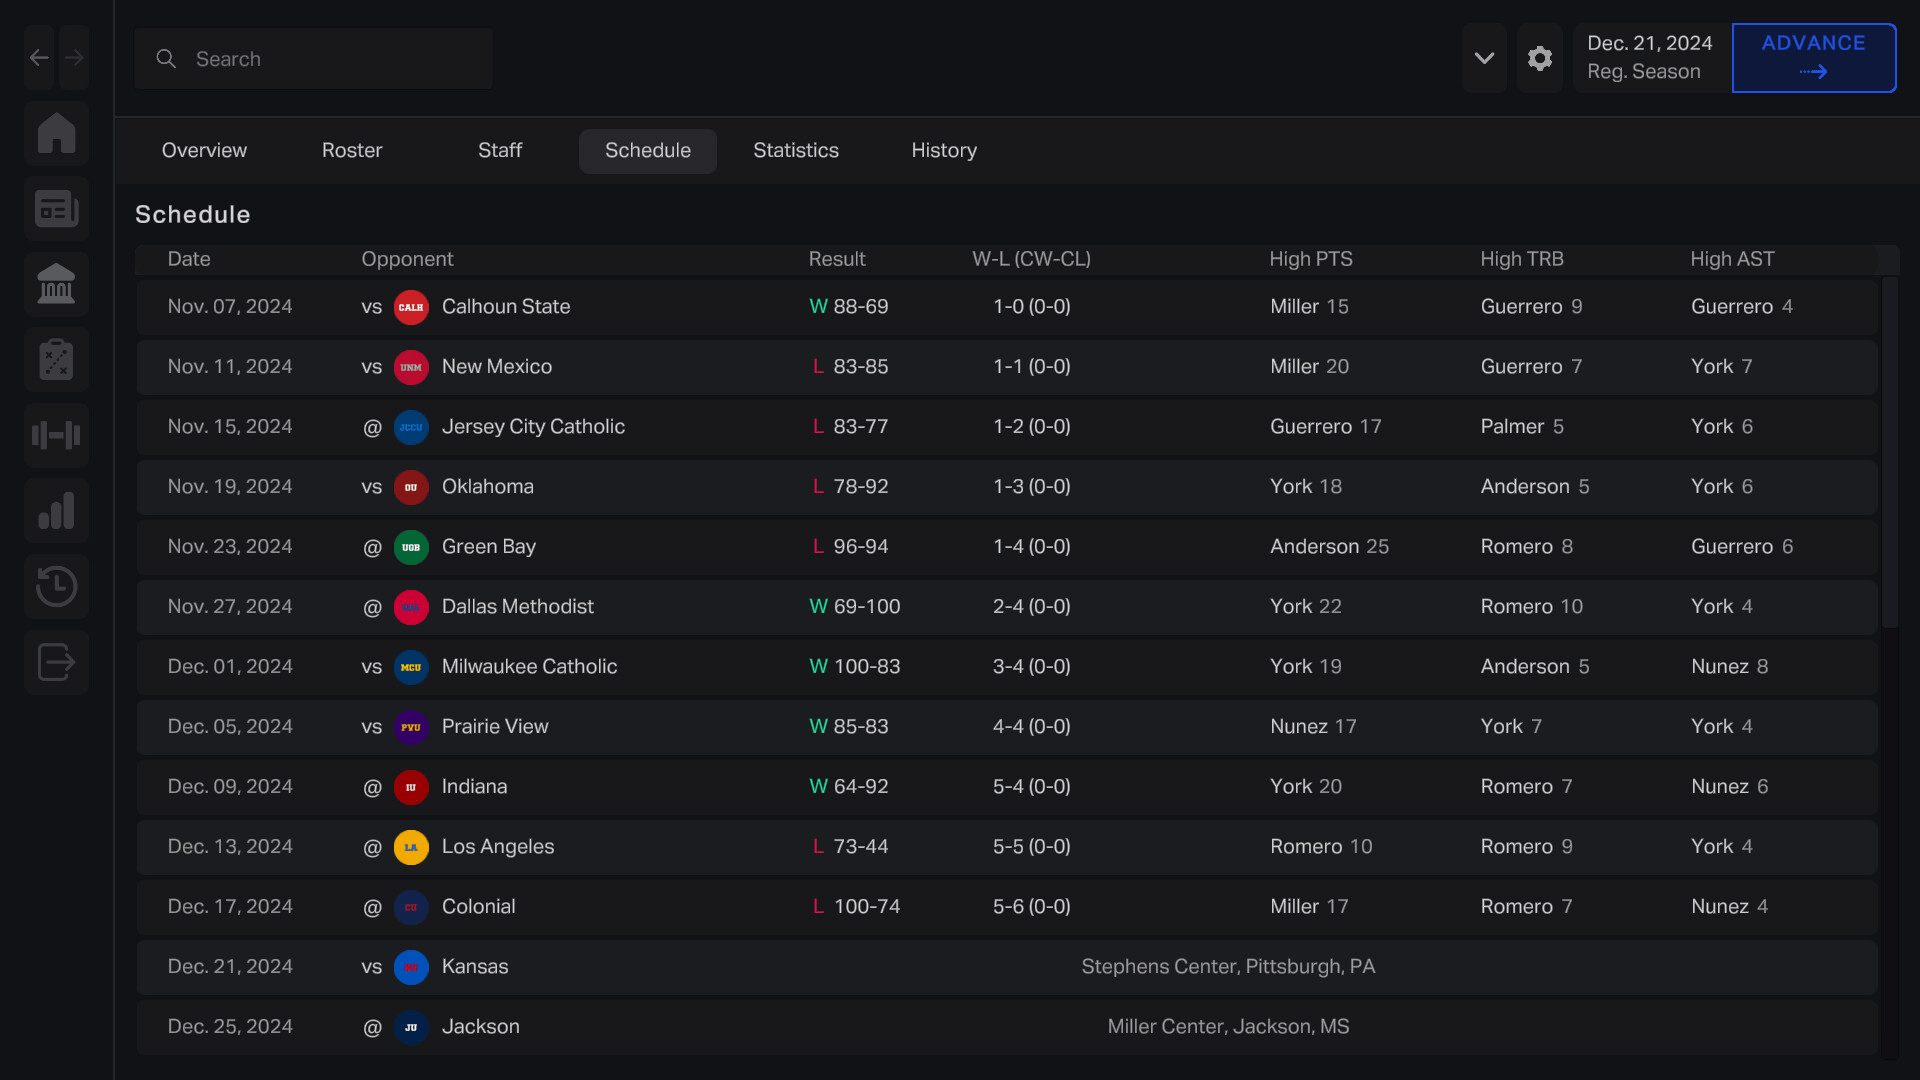Open the bank building icon in sidebar

click(57, 284)
